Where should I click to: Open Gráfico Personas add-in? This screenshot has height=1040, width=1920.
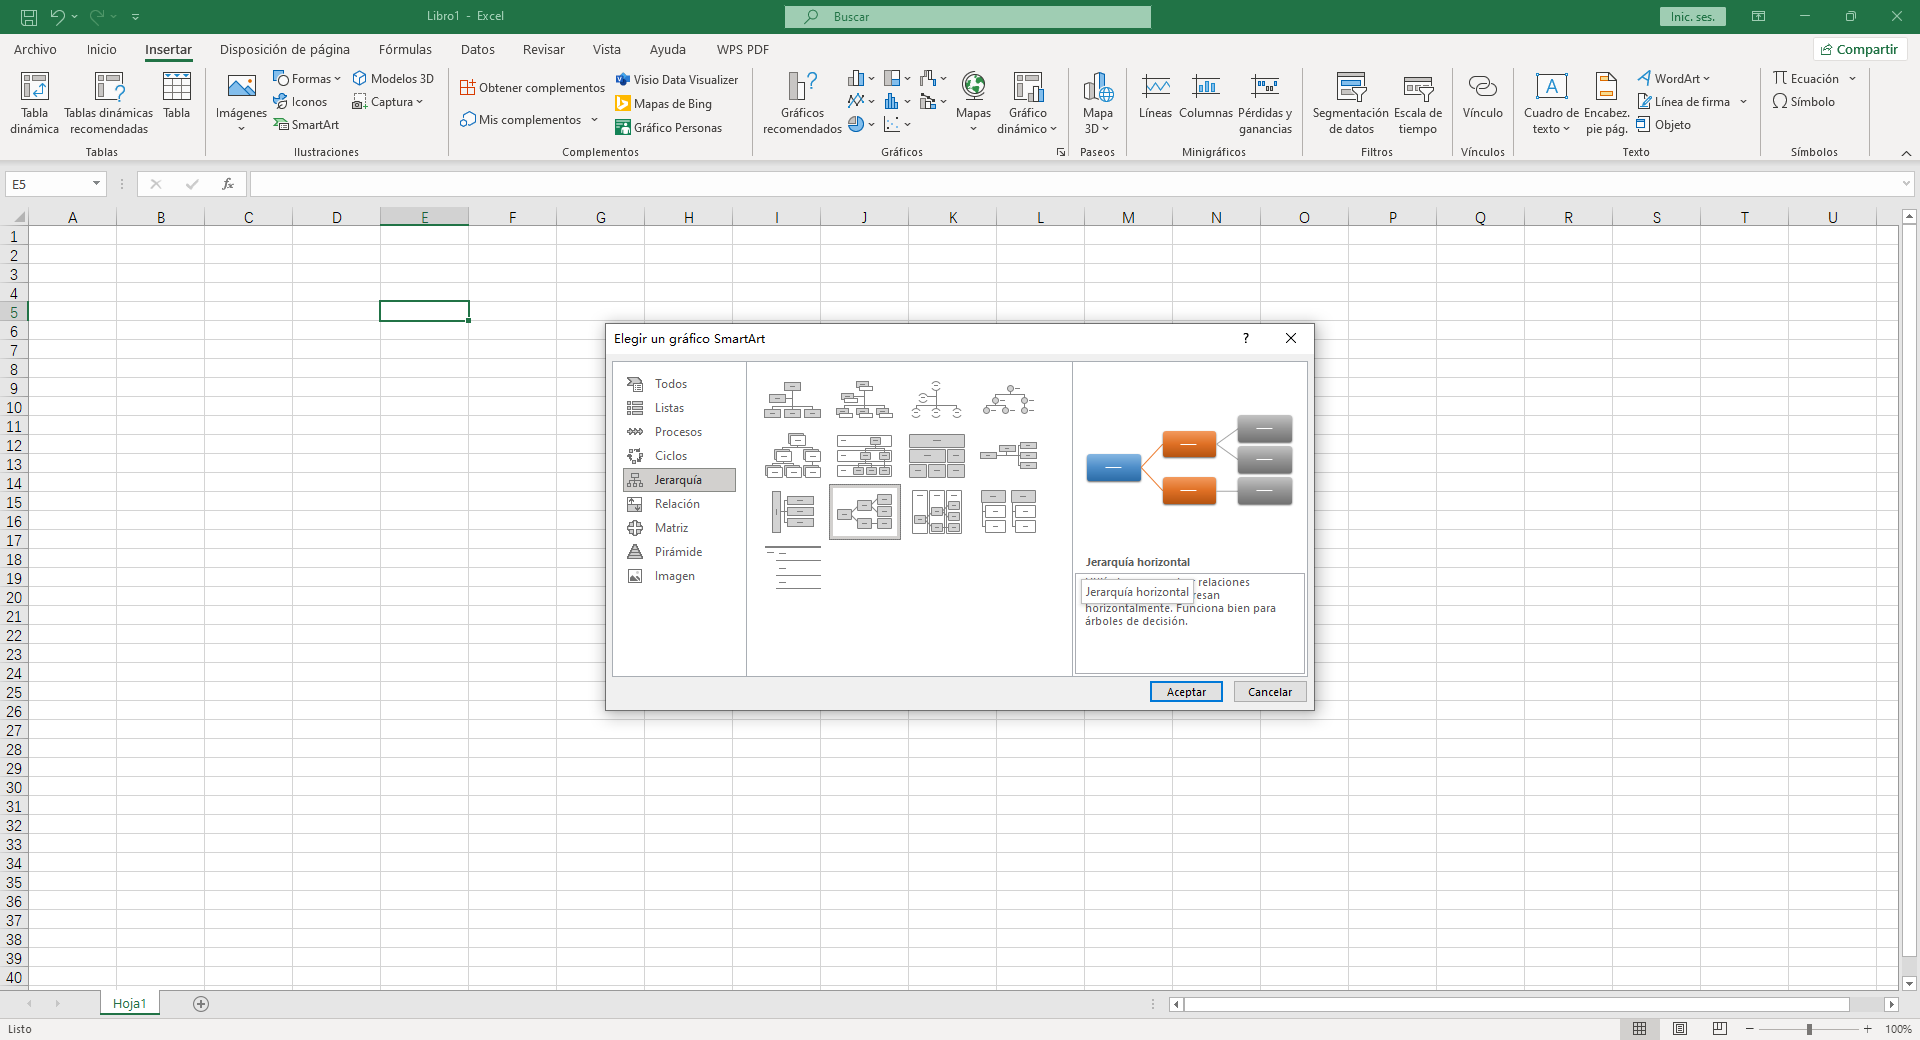(x=669, y=128)
